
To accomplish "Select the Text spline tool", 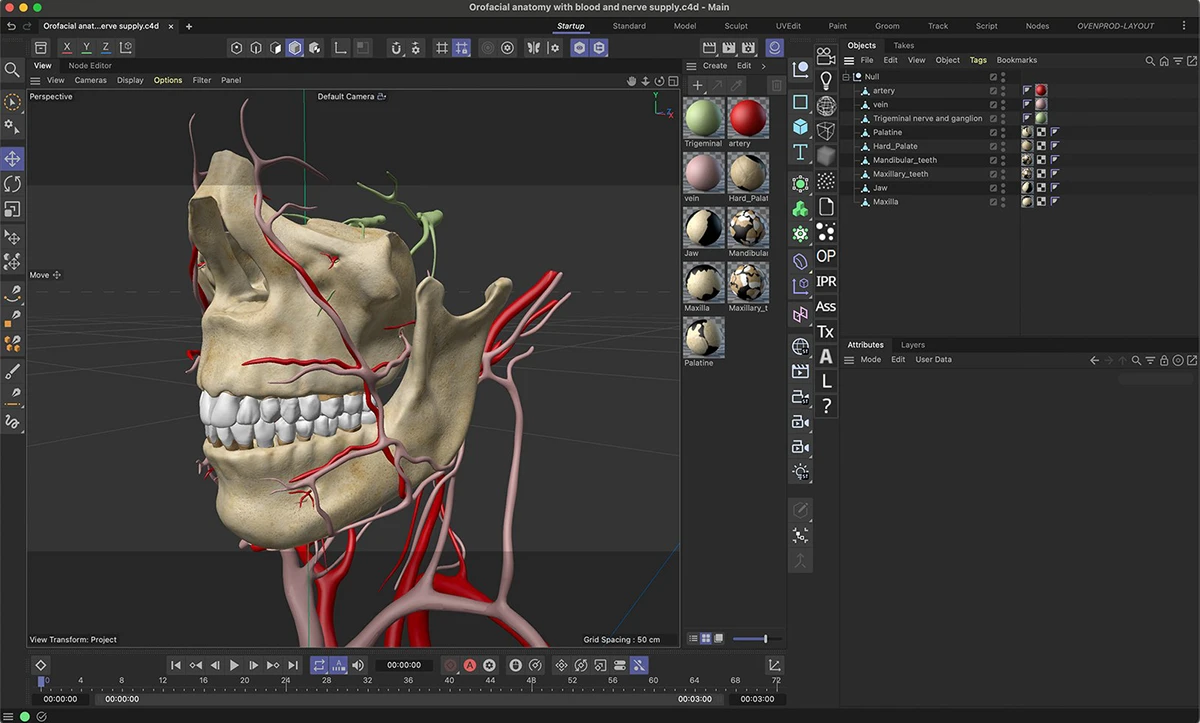I will point(800,152).
